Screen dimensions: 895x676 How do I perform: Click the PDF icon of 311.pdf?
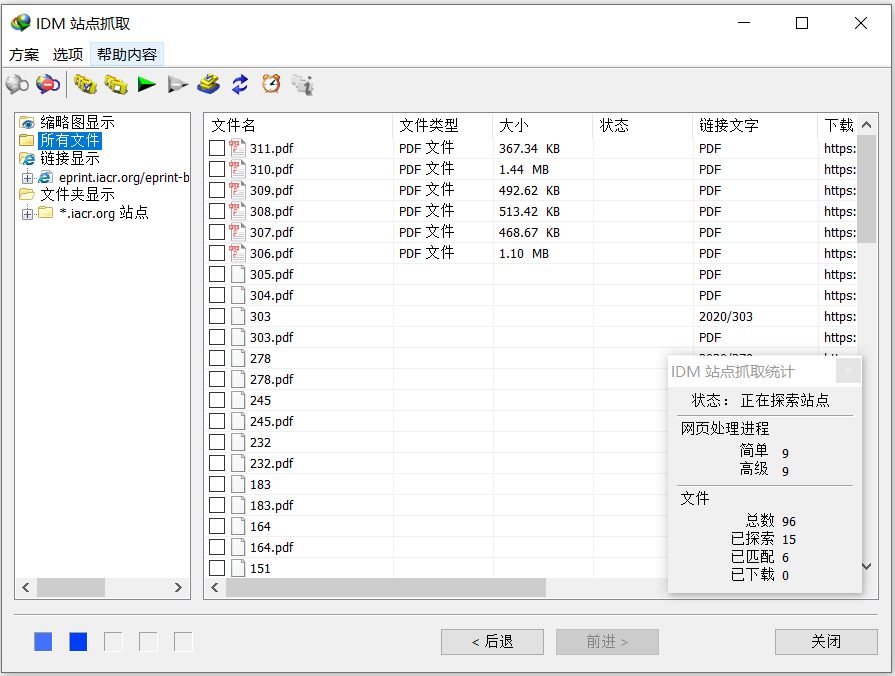click(237, 148)
